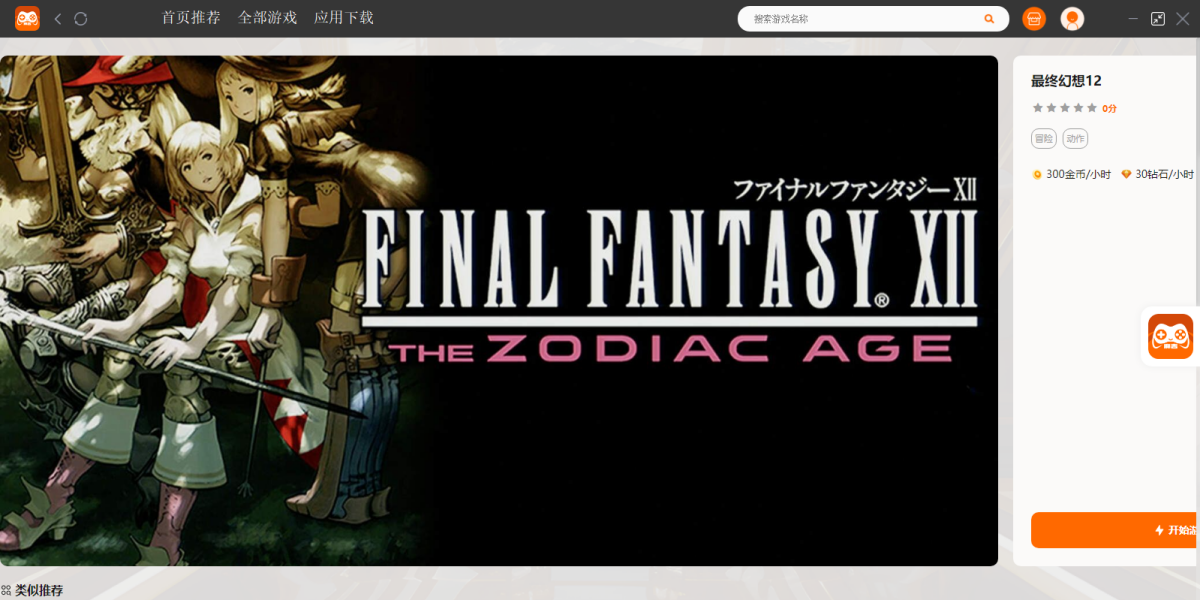
Task: Click the orange app logo in the top-left
Action: tap(27, 18)
